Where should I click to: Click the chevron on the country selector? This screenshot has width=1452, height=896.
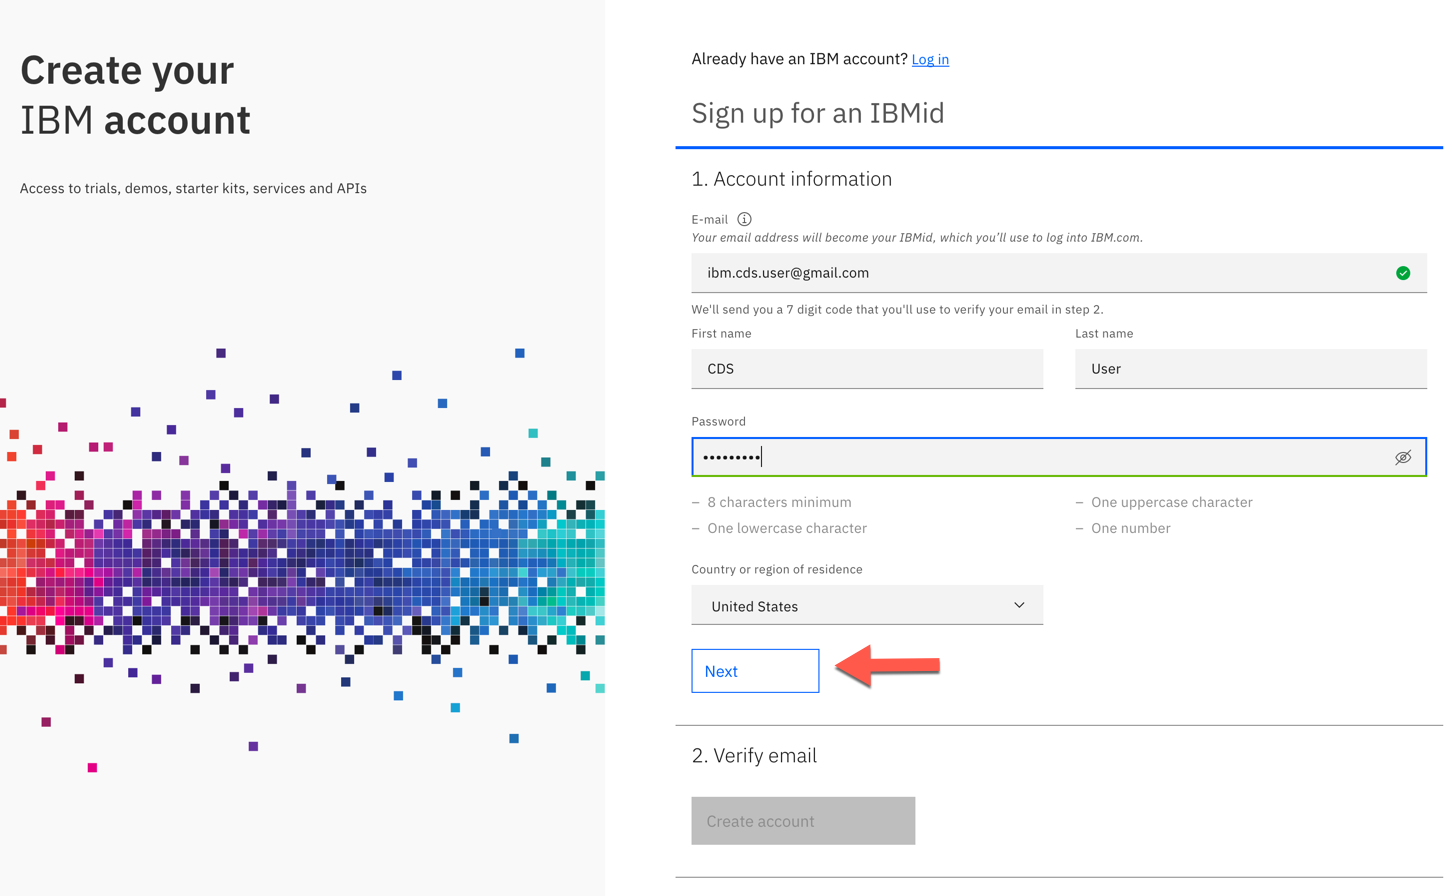click(x=1019, y=605)
